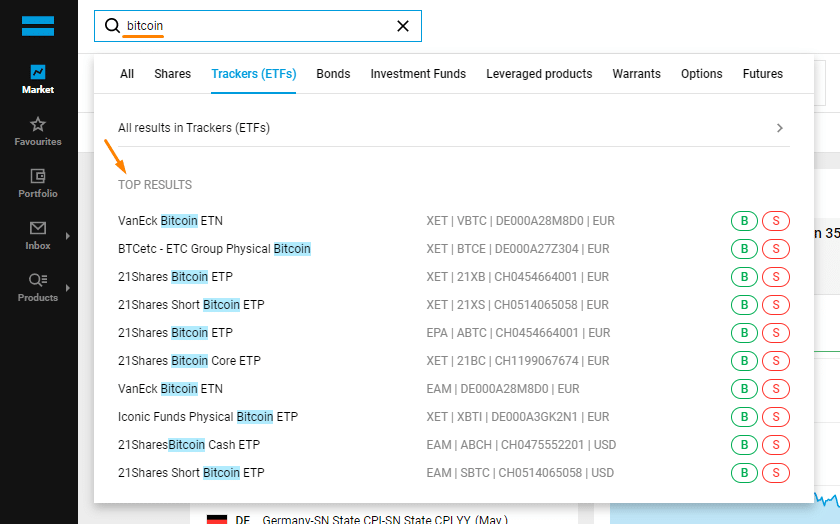Image resolution: width=840 pixels, height=524 pixels.
Task: Open 21Shares Bitcoin ETP EPA ABTC result
Action: tap(175, 333)
